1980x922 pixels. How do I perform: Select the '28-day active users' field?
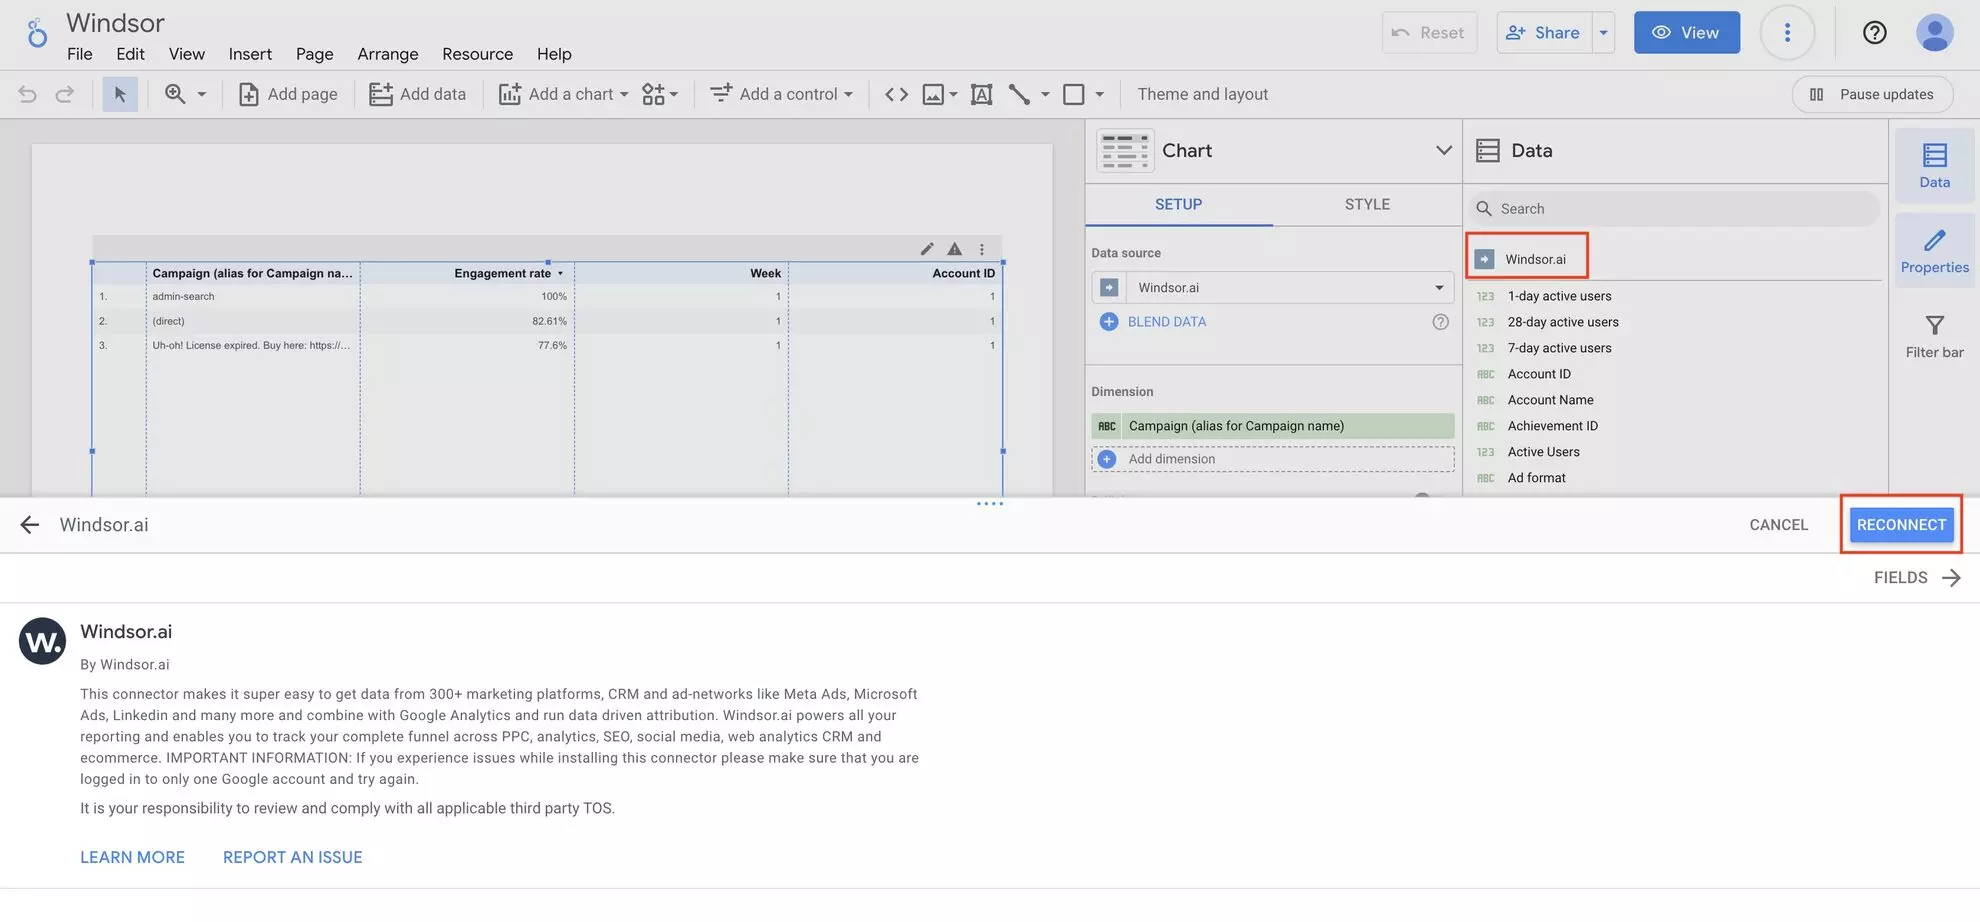click(x=1562, y=322)
